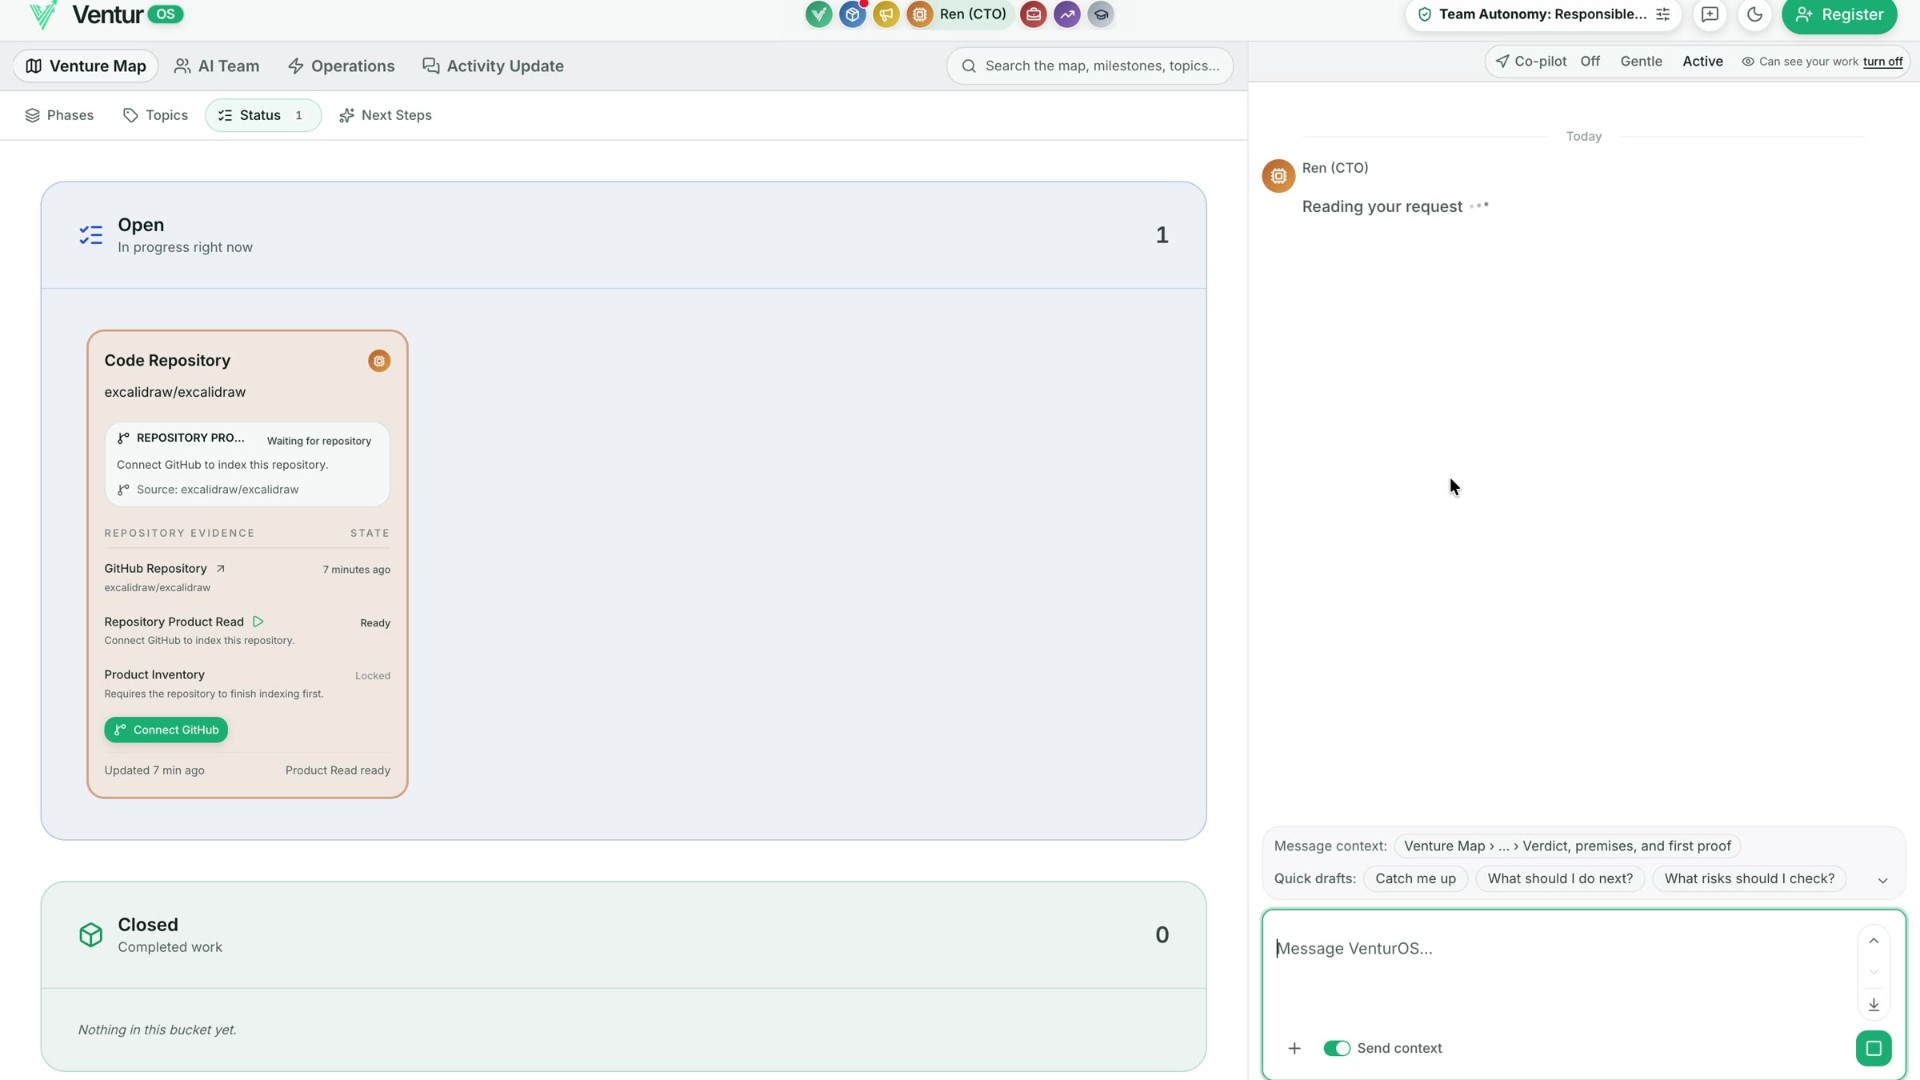This screenshot has height=1080, width=1920.
Task: Click the Waiting for repository status
Action: pyautogui.click(x=319, y=441)
